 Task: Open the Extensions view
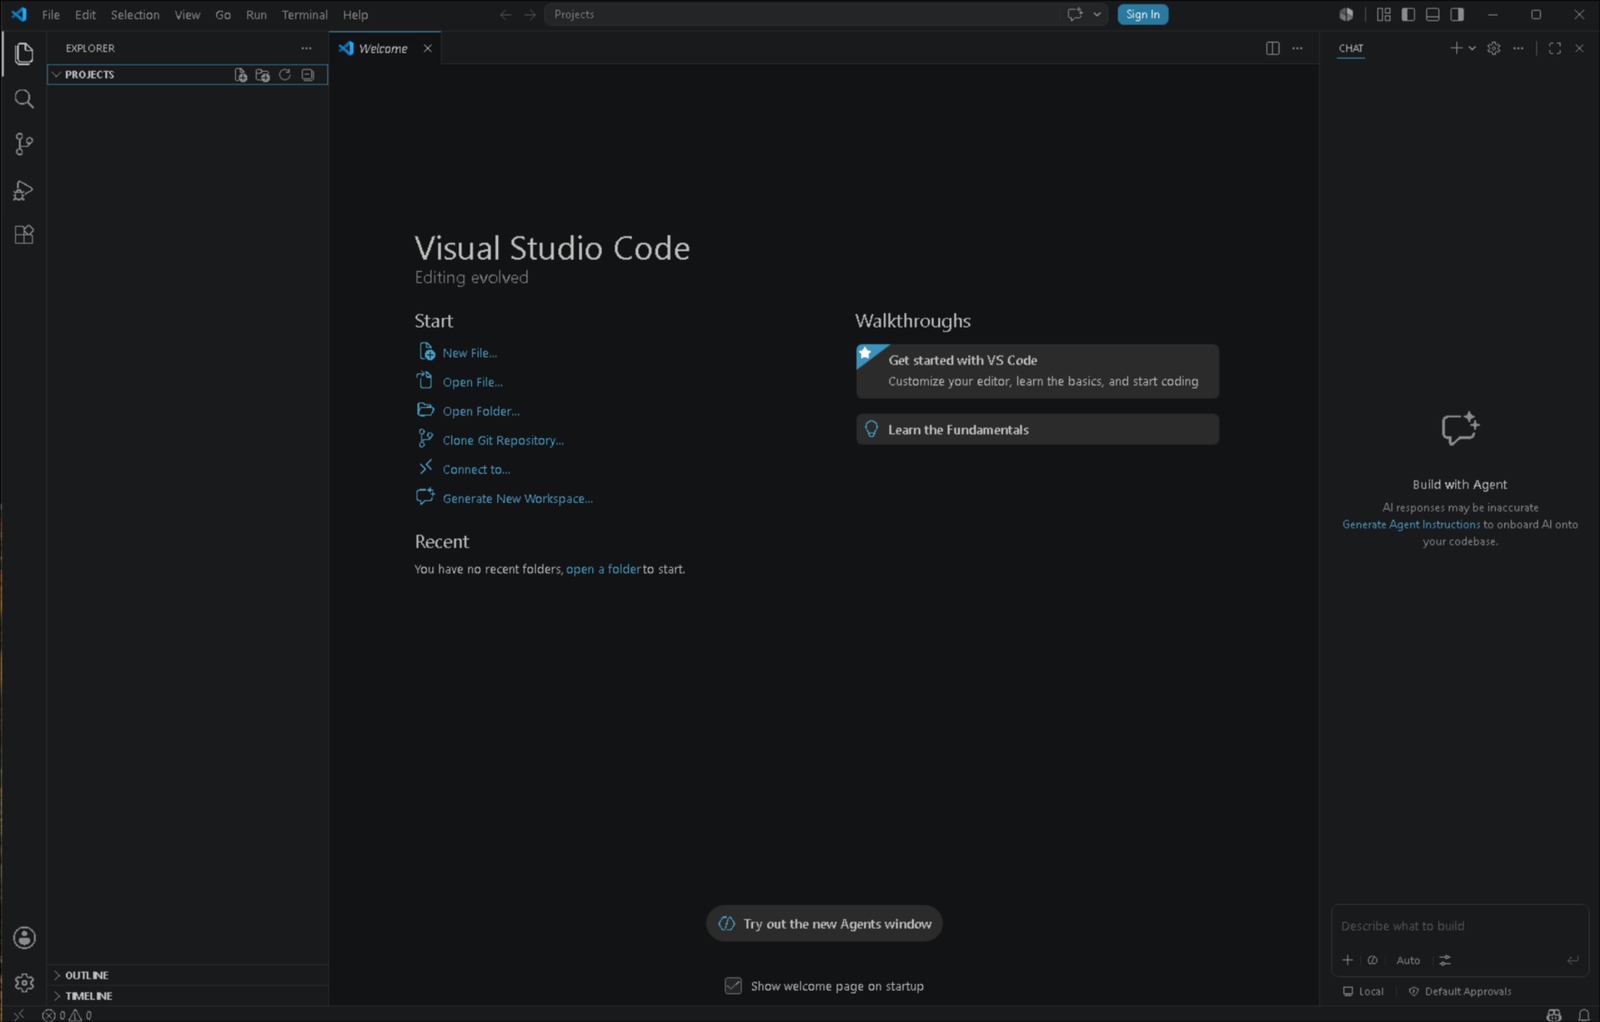point(24,235)
